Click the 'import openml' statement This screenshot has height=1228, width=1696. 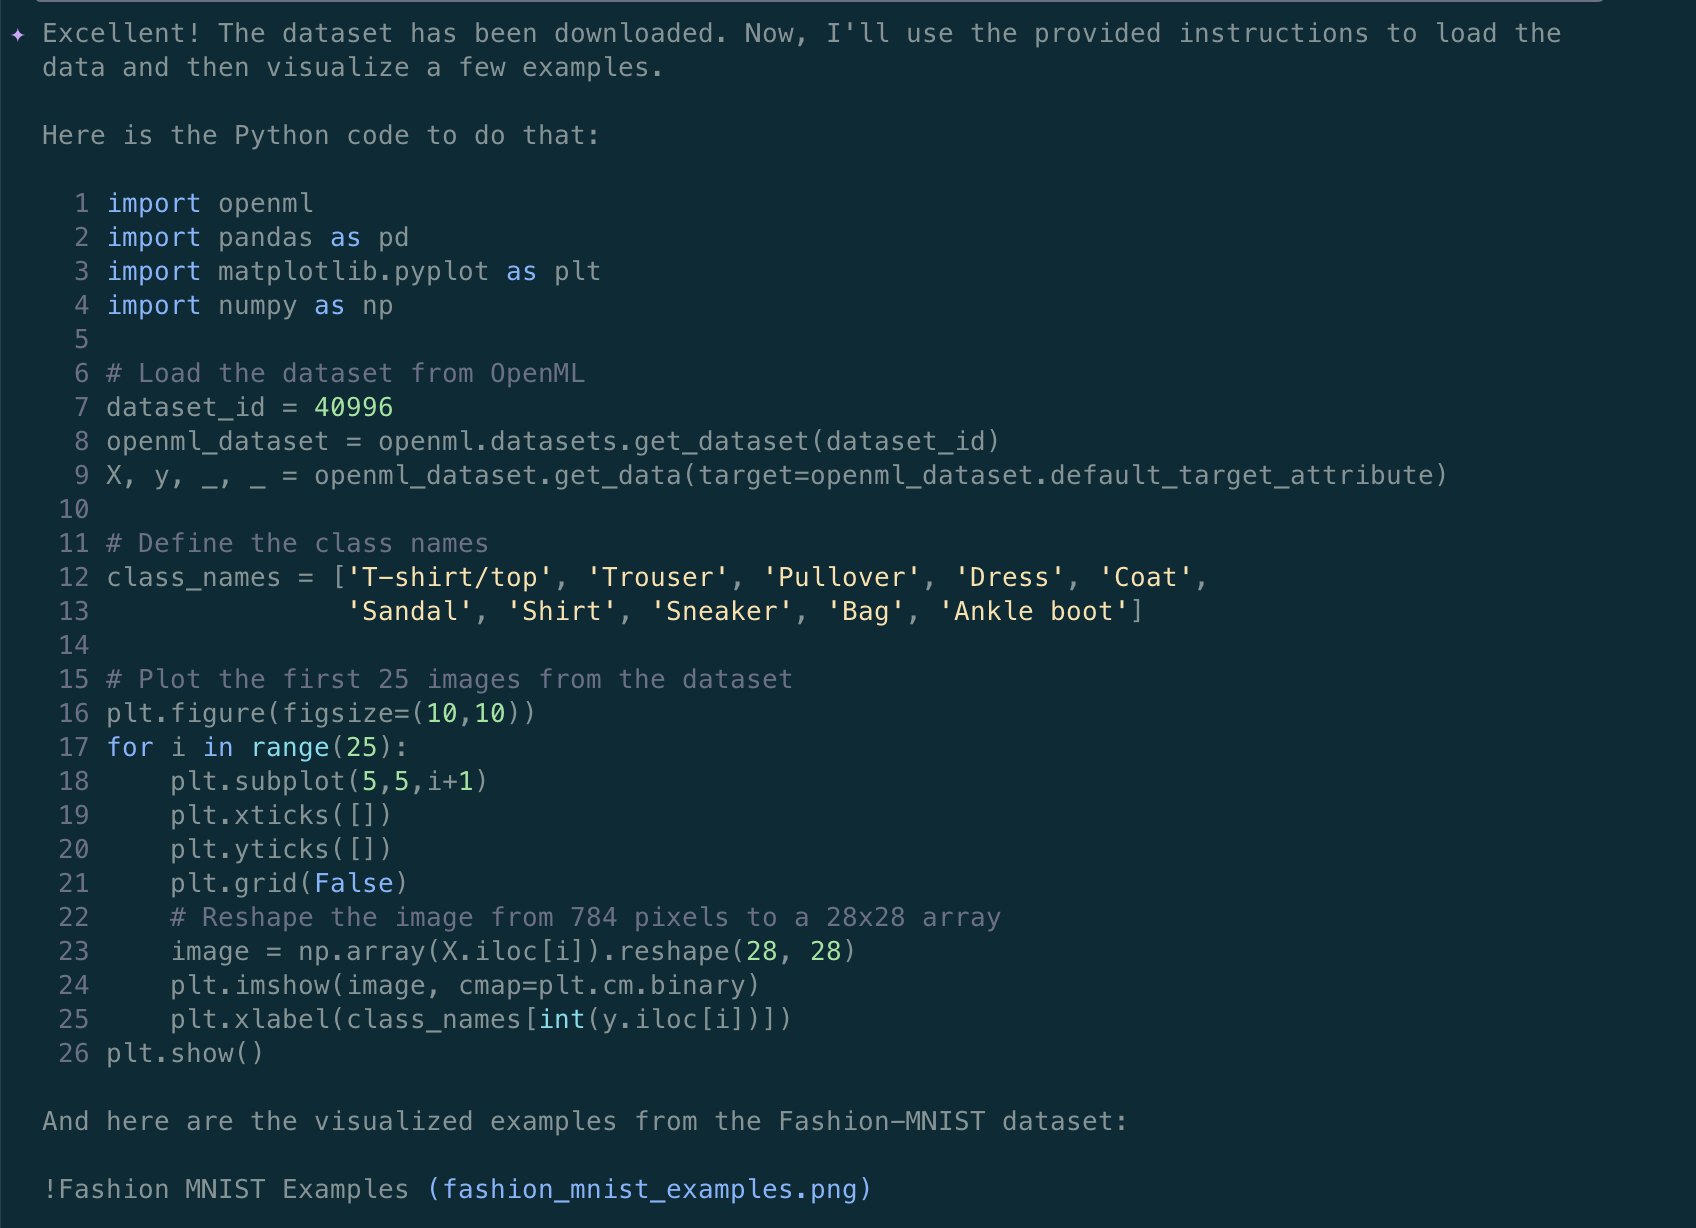point(210,203)
